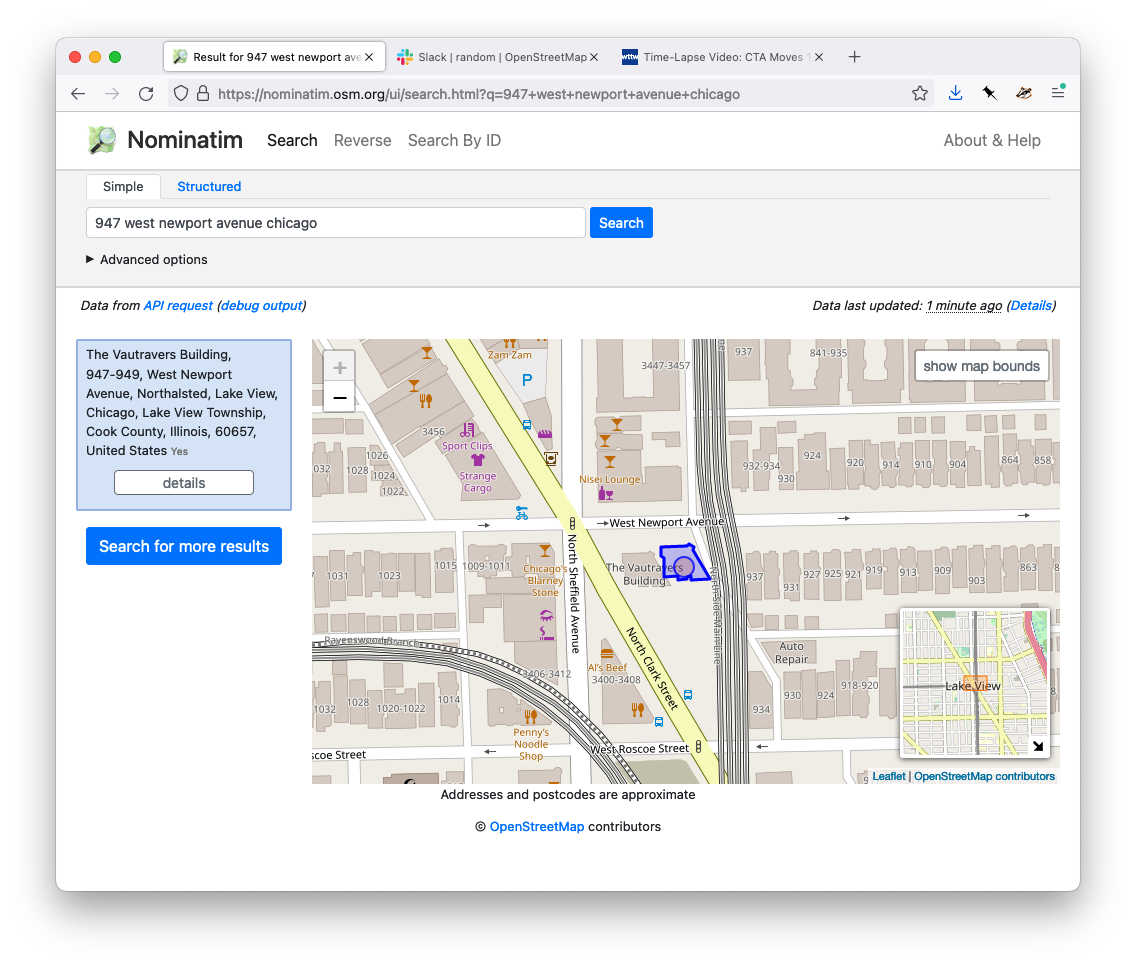Open the Leaflet attribution link
The width and height of the screenshot is (1136, 965).
tap(888, 776)
